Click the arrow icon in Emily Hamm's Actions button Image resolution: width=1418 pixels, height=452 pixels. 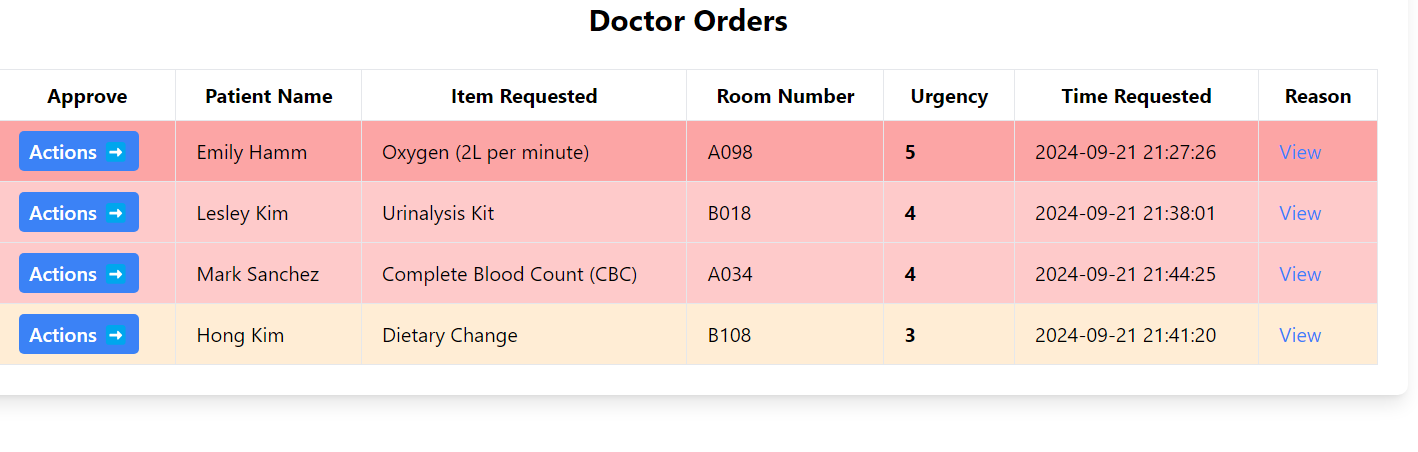click(x=116, y=152)
